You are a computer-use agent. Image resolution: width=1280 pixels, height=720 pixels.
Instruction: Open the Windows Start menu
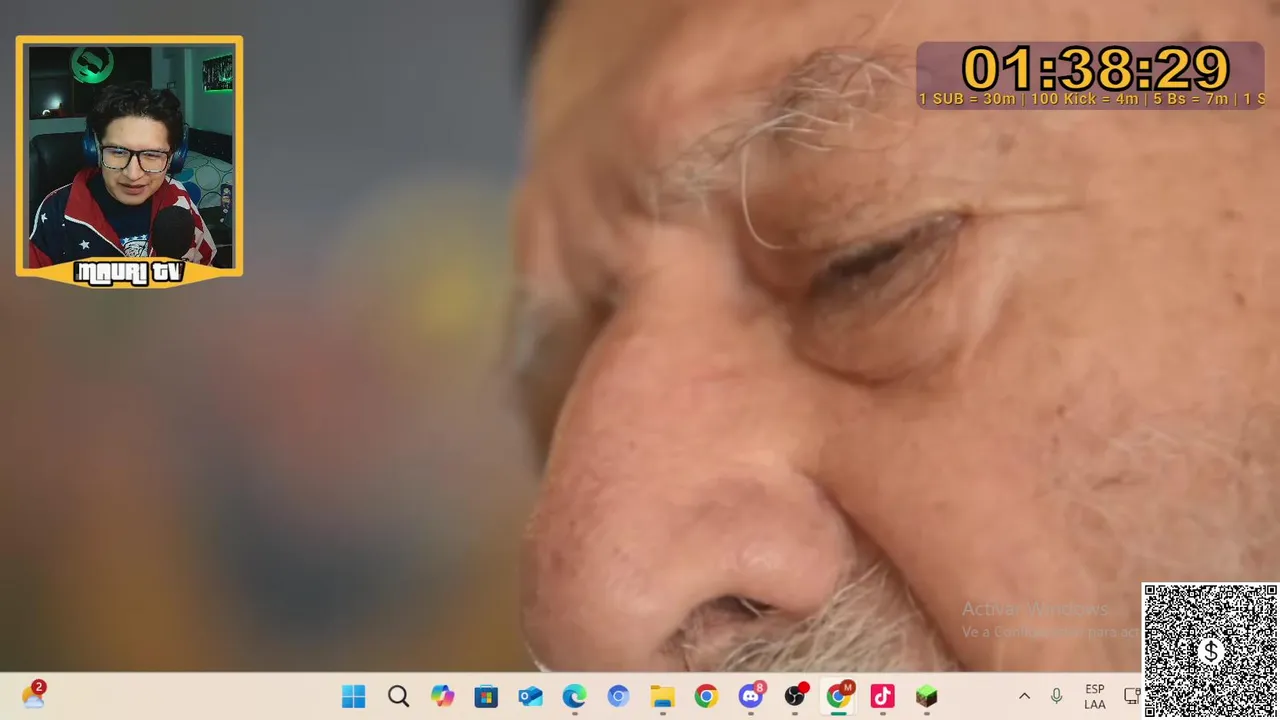click(354, 697)
